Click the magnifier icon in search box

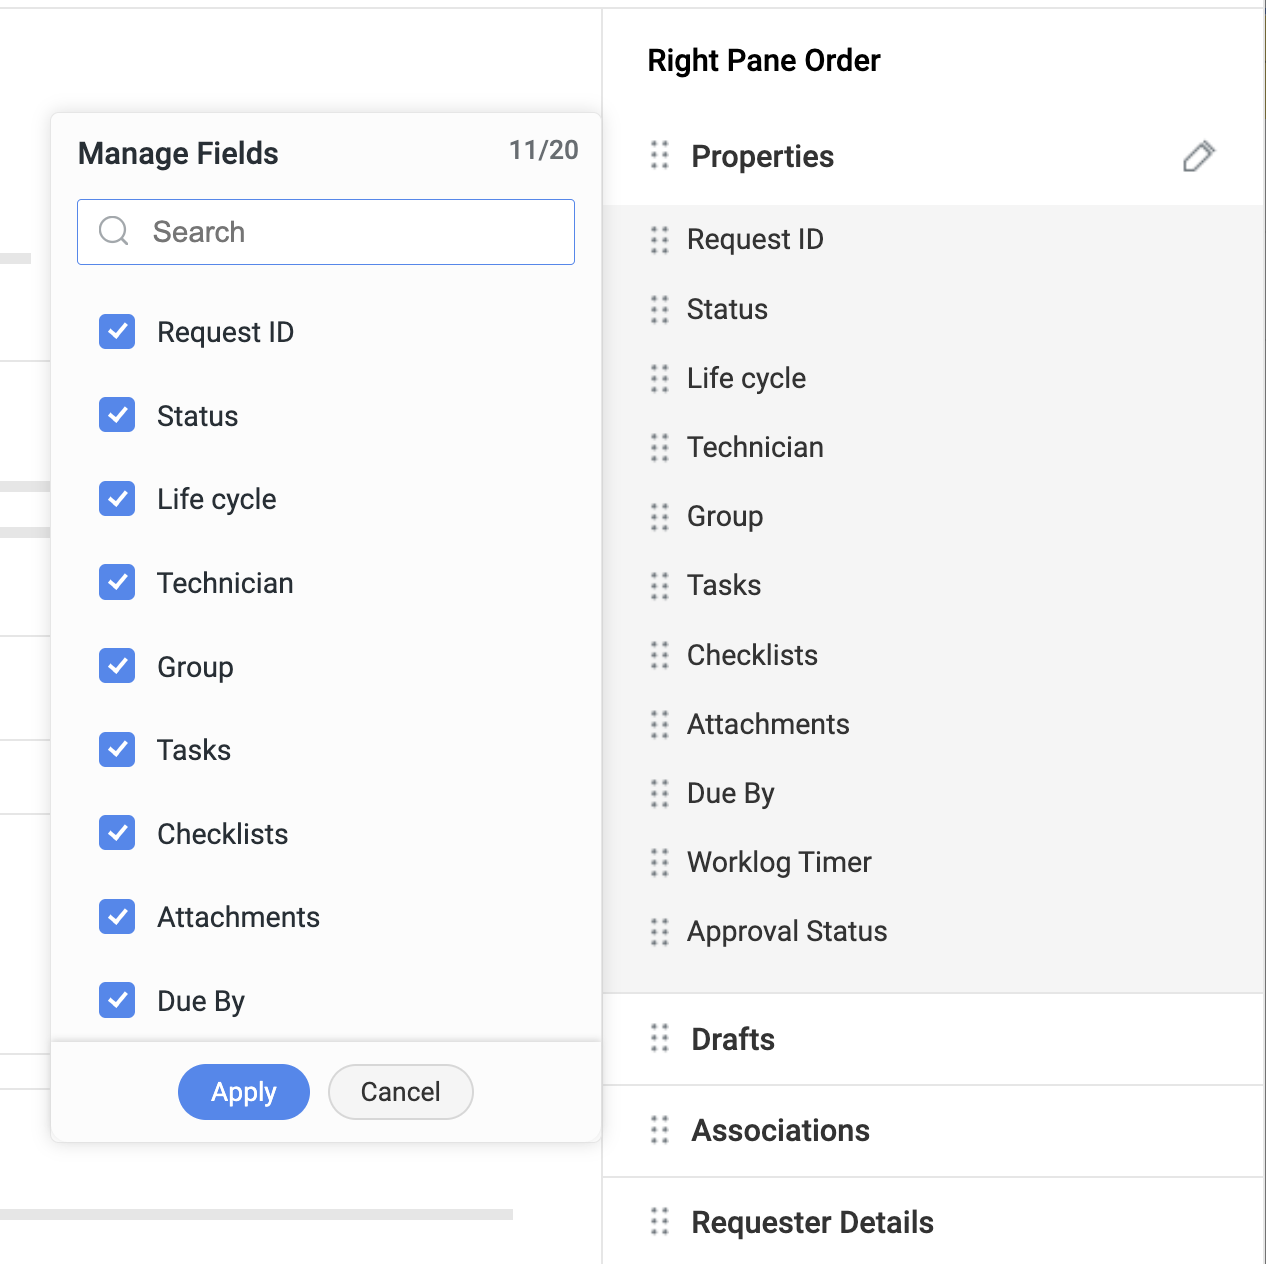[114, 232]
